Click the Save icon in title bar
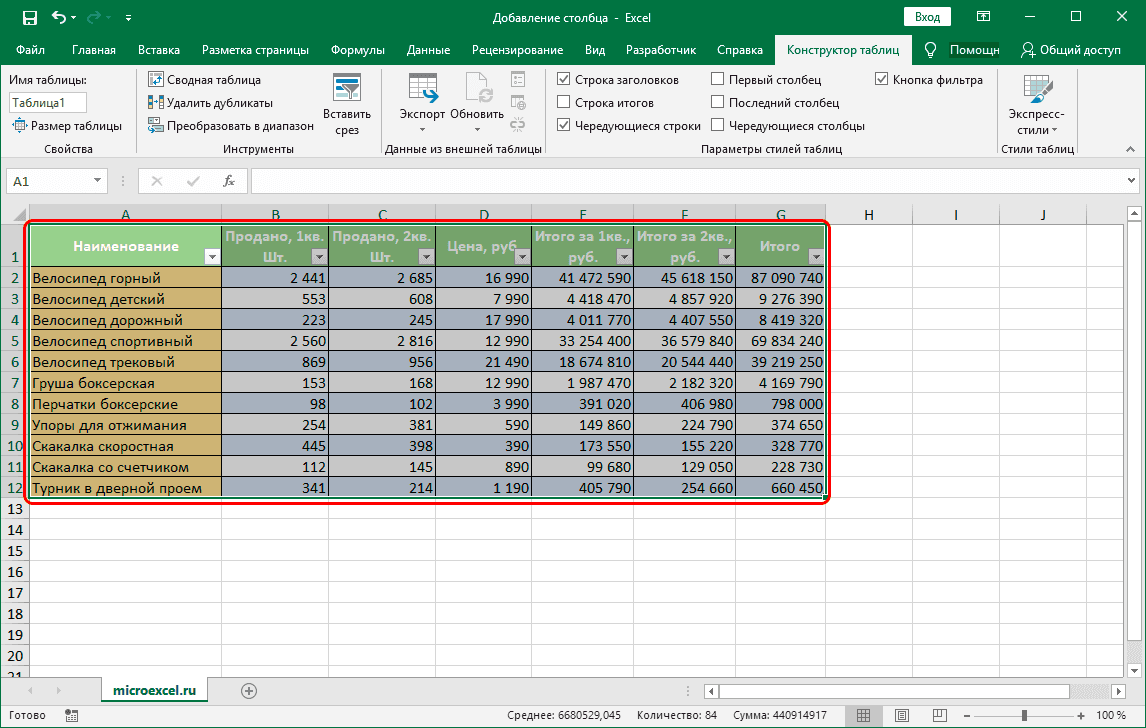The image size is (1146, 728). (29, 17)
